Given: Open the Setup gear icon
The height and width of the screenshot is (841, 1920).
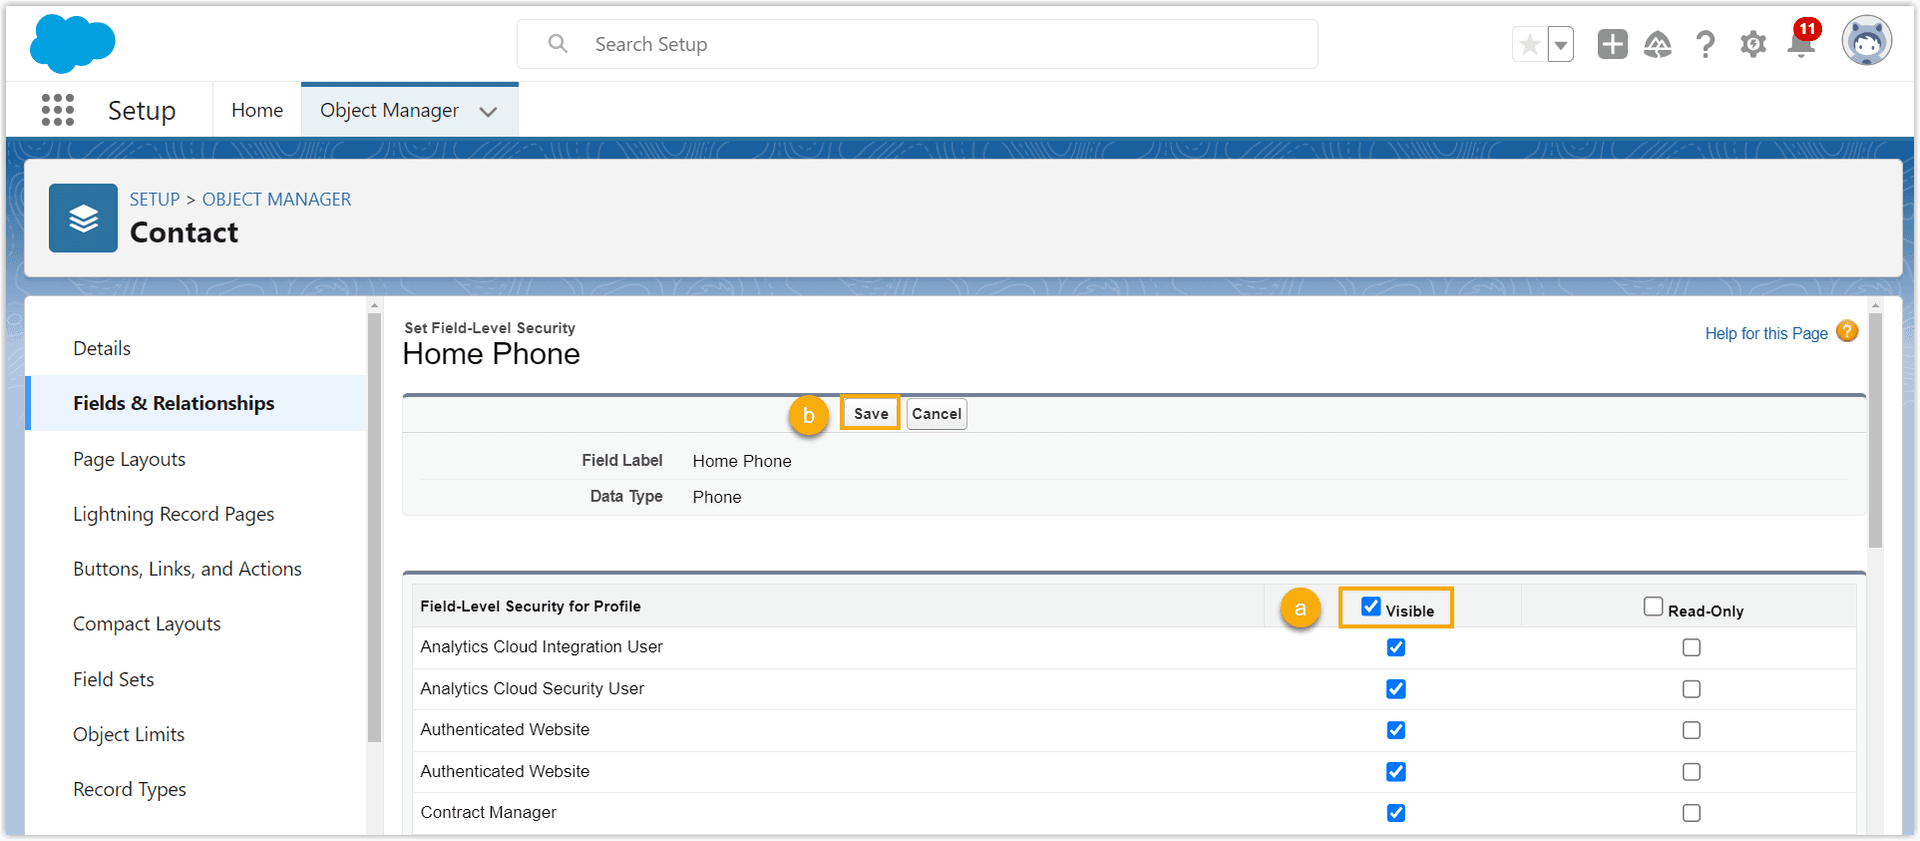Looking at the screenshot, I should (x=1753, y=45).
